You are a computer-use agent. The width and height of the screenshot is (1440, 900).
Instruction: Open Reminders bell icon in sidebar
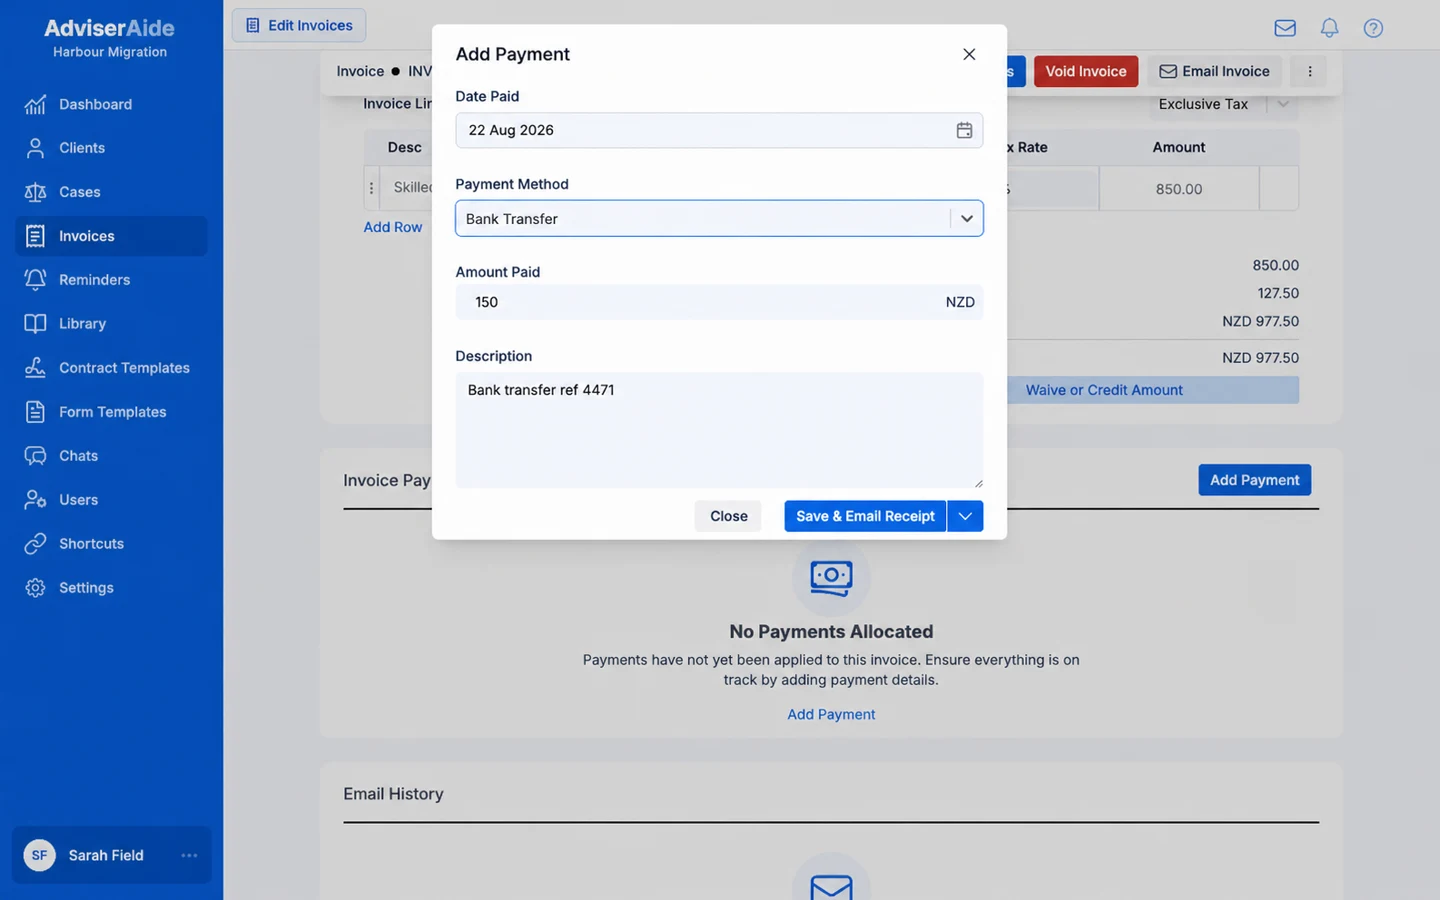click(x=35, y=280)
